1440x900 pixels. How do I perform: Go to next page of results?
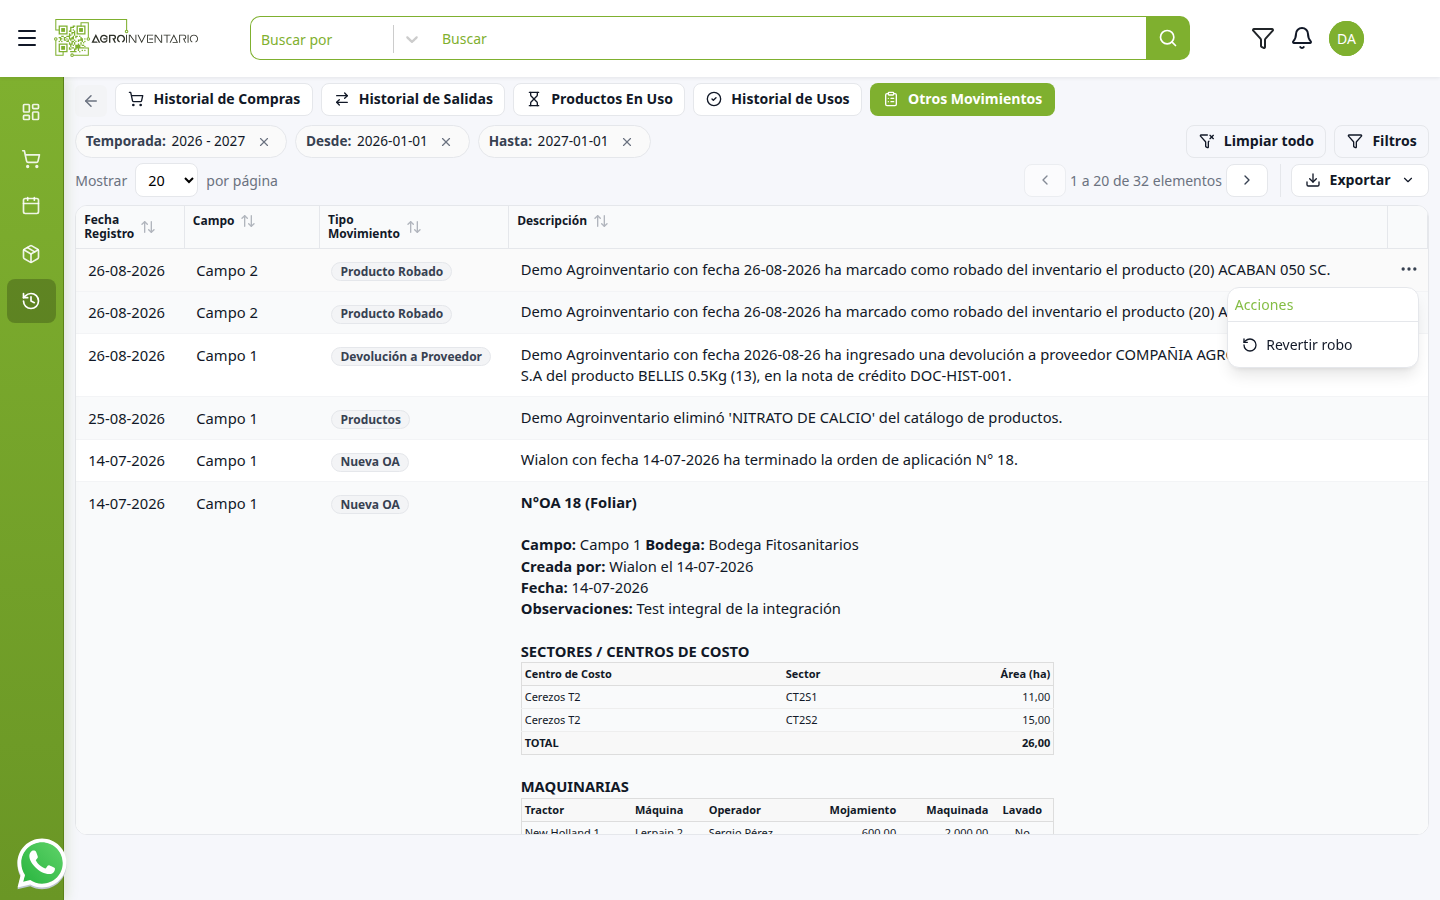pos(1247,180)
